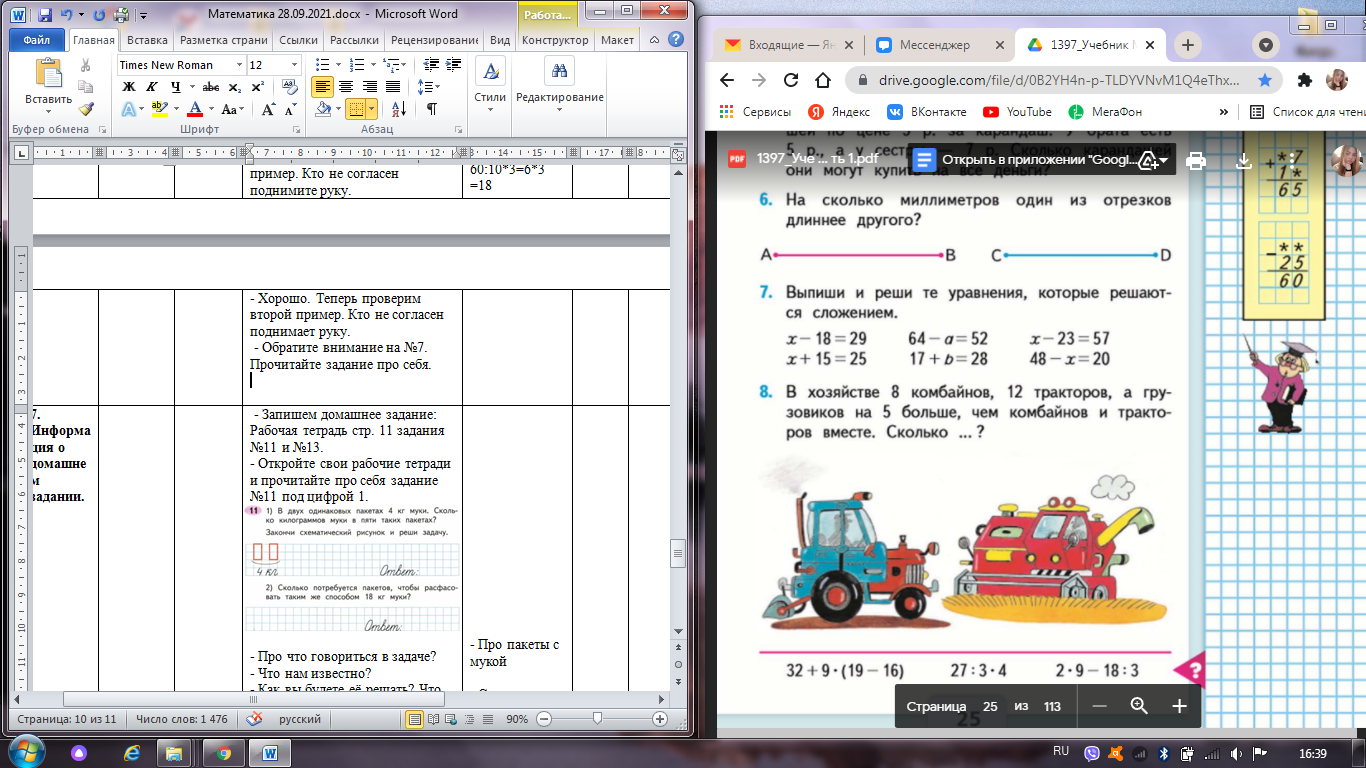Switch to the Конструктор tab
The height and width of the screenshot is (768, 1366).
pos(555,40)
